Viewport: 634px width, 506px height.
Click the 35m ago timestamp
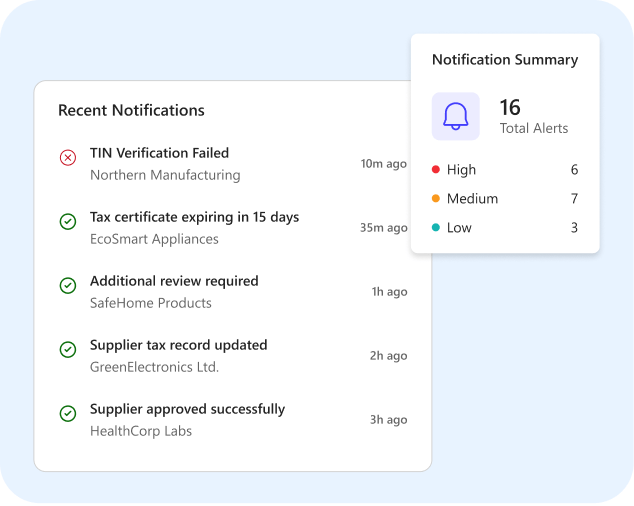pos(384,228)
